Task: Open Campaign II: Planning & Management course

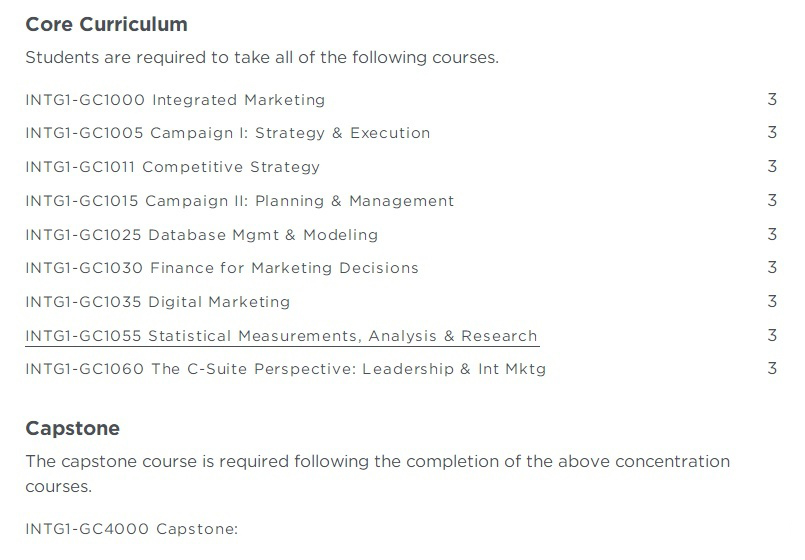Action: pos(239,201)
